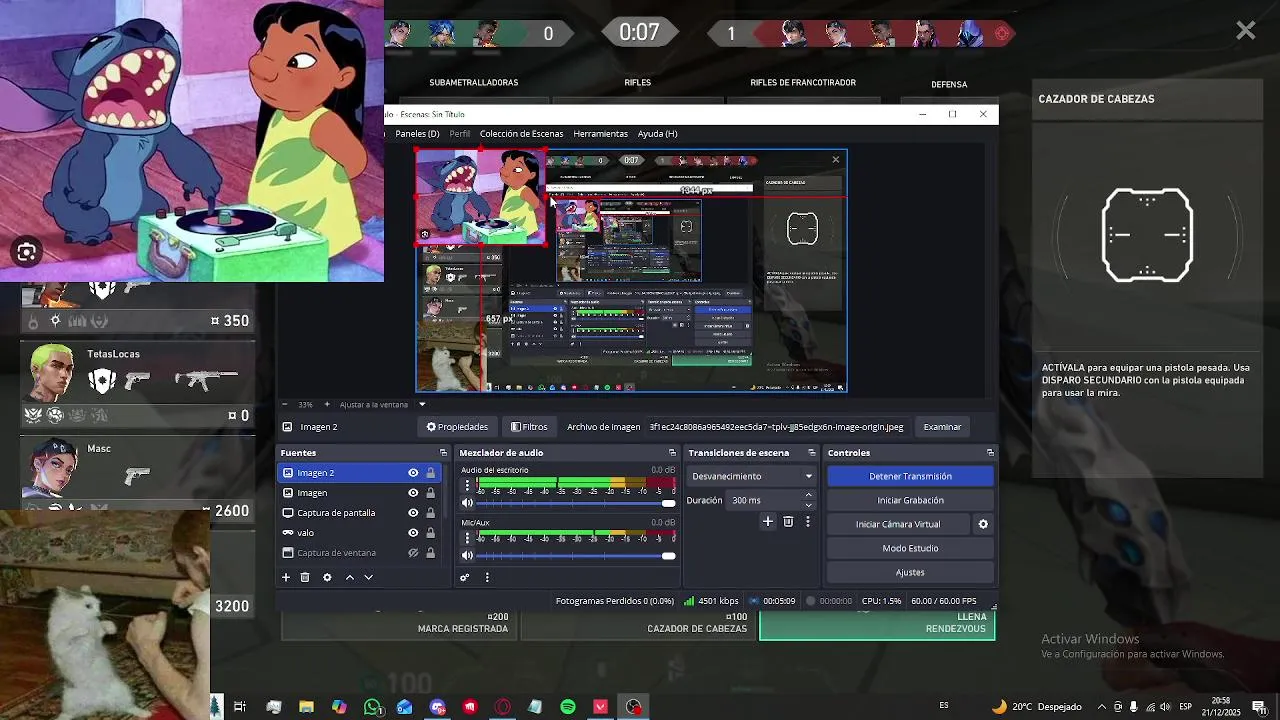The height and width of the screenshot is (720, 1280).
Task: Toggle lock on Captura de pantalla source
Action: point(431,513)
